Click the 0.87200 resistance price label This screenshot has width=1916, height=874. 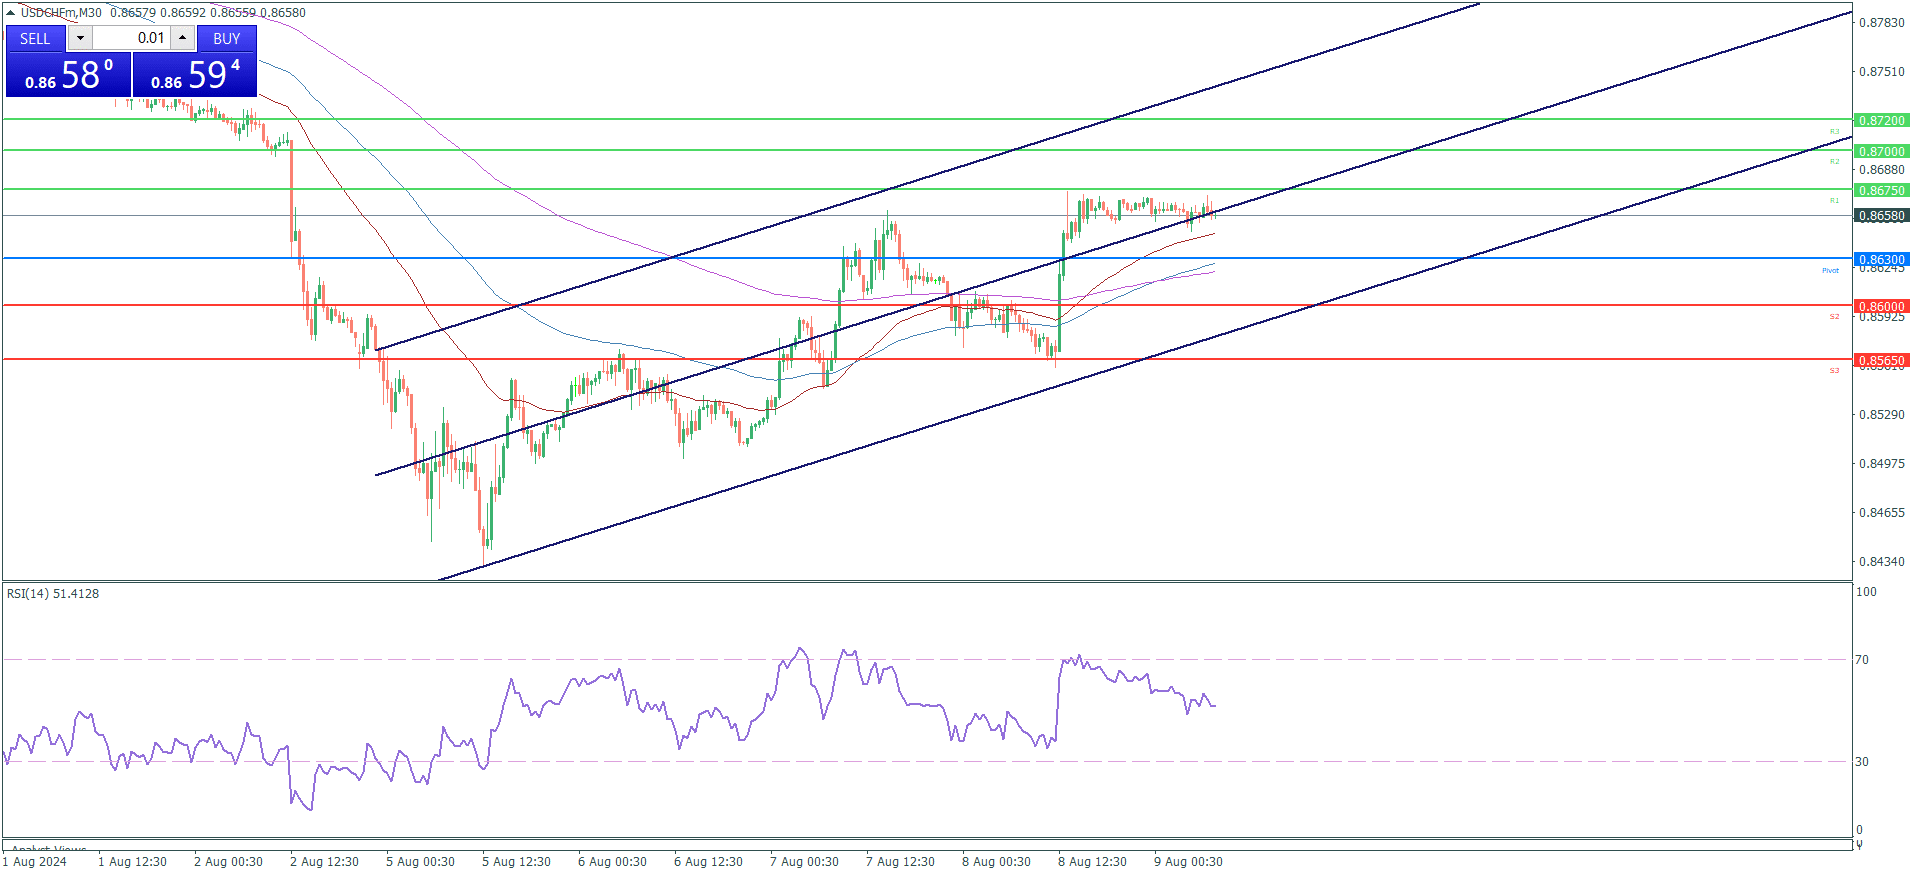(x=1881, y=120)
